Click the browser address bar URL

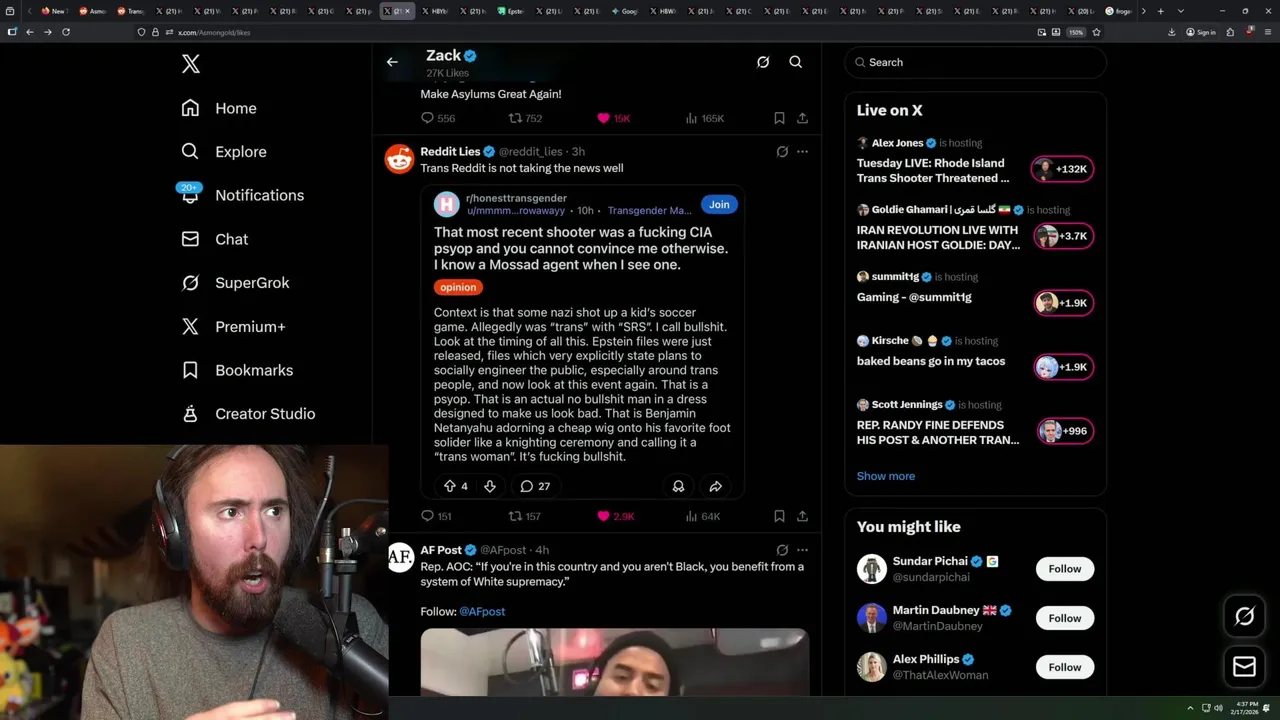(x=214, y=32)
